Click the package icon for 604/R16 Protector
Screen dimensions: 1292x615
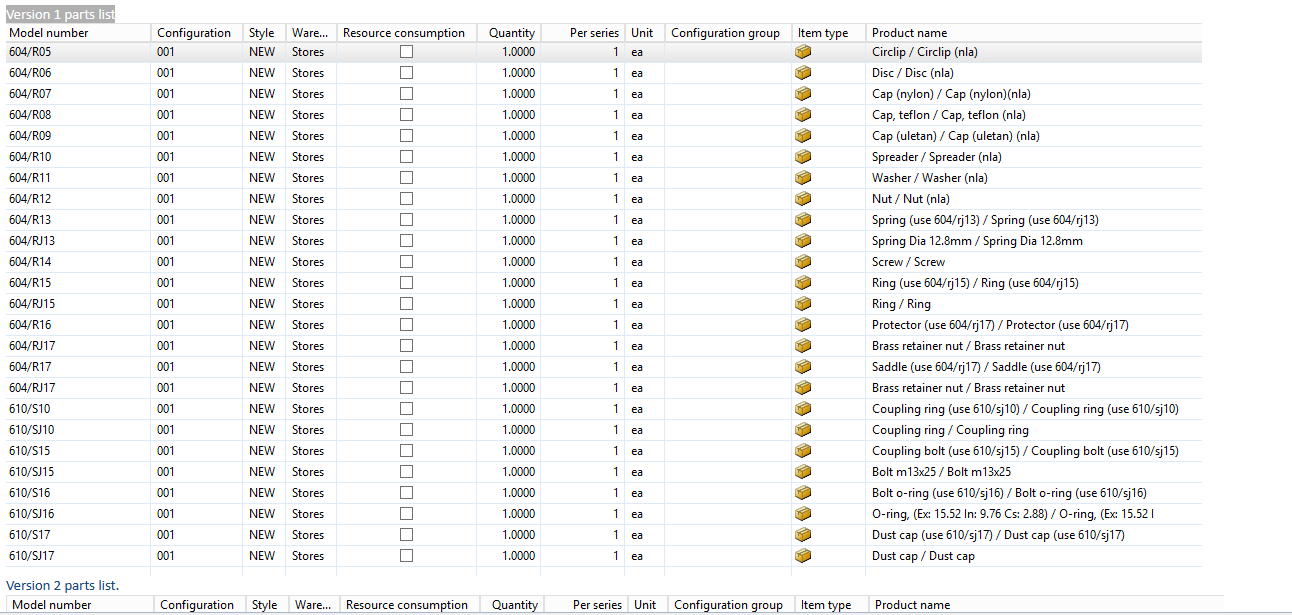(803, 324)
